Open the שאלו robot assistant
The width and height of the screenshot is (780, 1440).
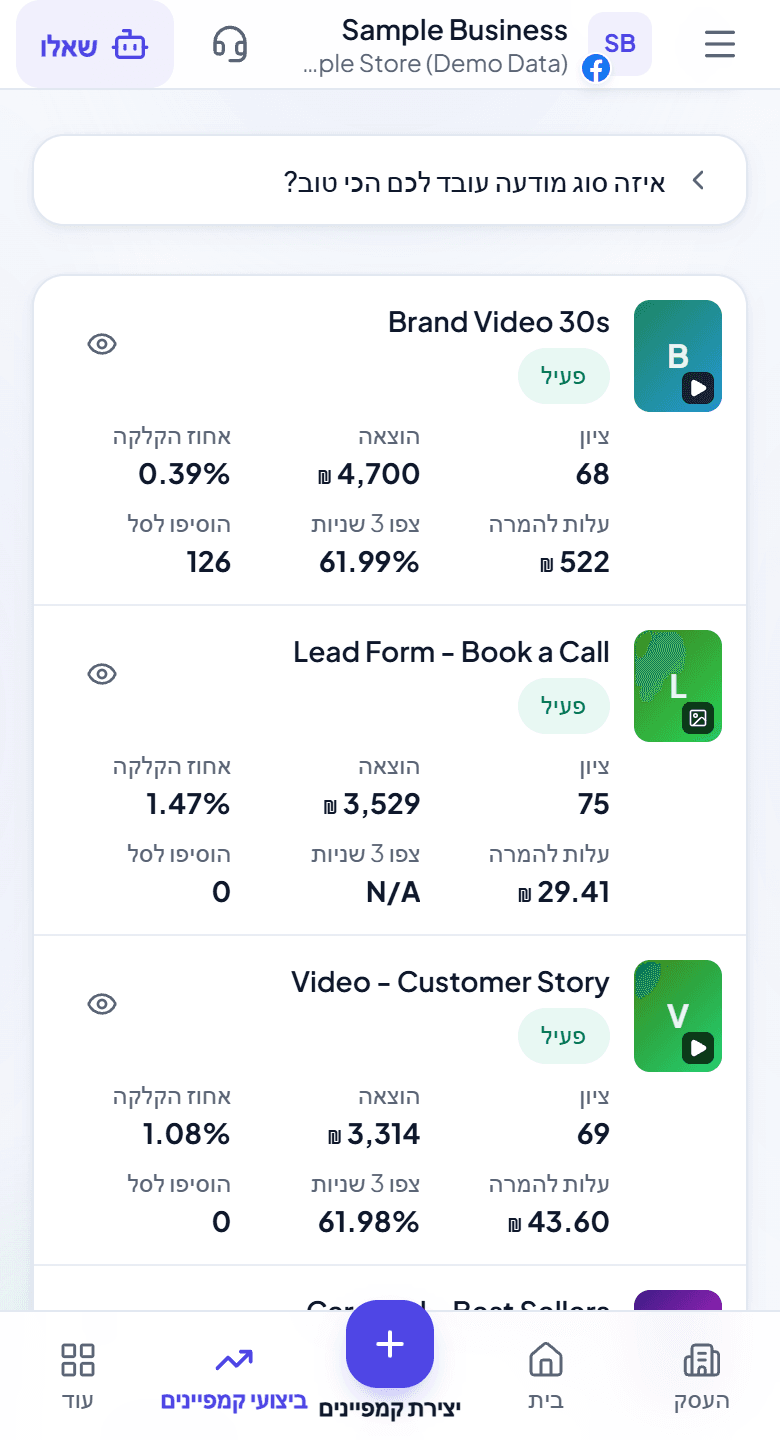(x=95, y=45)
